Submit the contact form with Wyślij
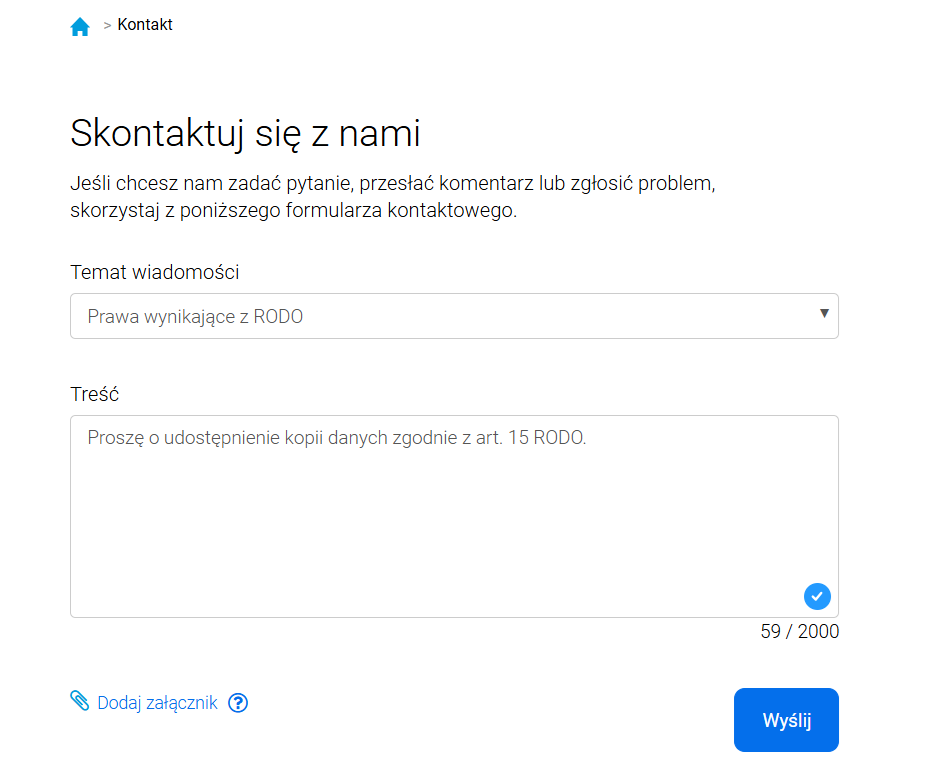 (x=786, y=720)
